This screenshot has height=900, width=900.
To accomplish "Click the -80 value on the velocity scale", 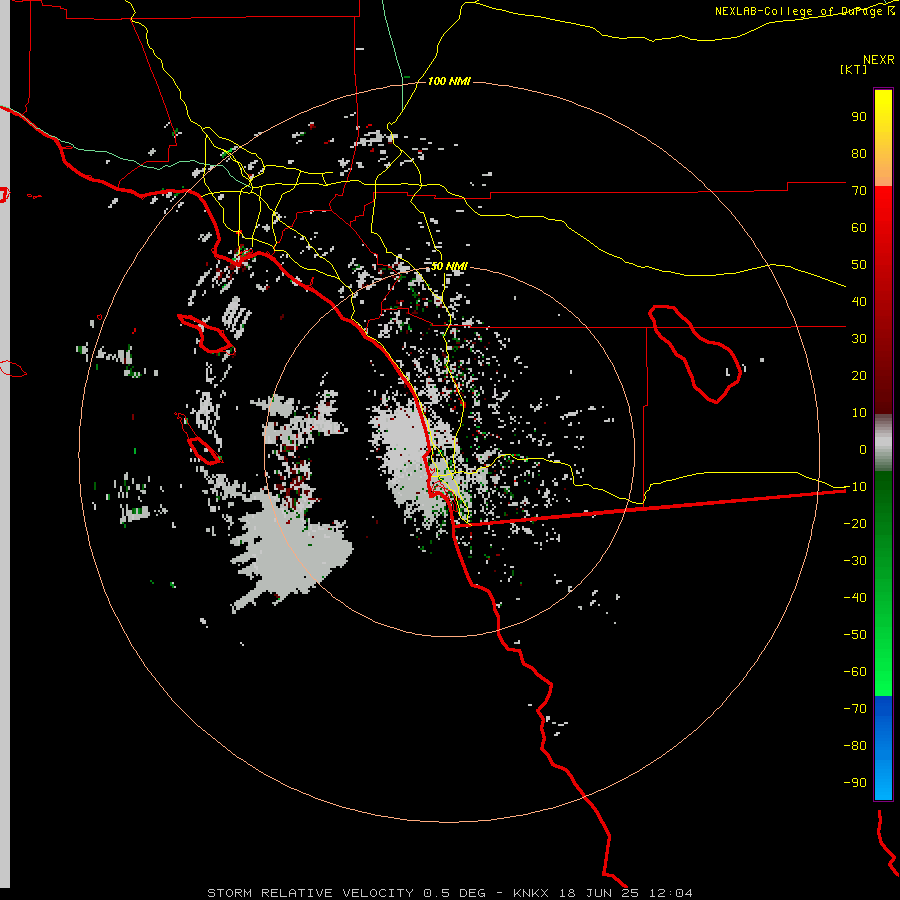I will tap(855, 746).
